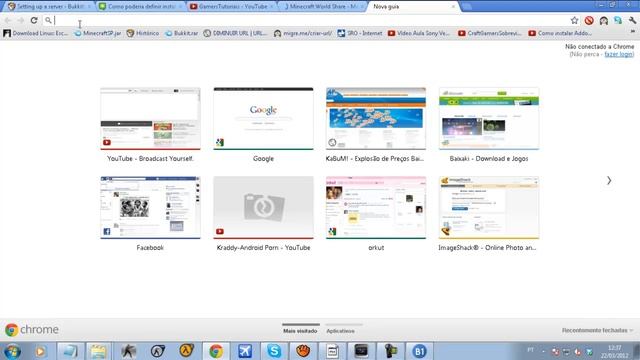Open the CraftGamersSobrevi... bookmark

click(x=490, y=33)
